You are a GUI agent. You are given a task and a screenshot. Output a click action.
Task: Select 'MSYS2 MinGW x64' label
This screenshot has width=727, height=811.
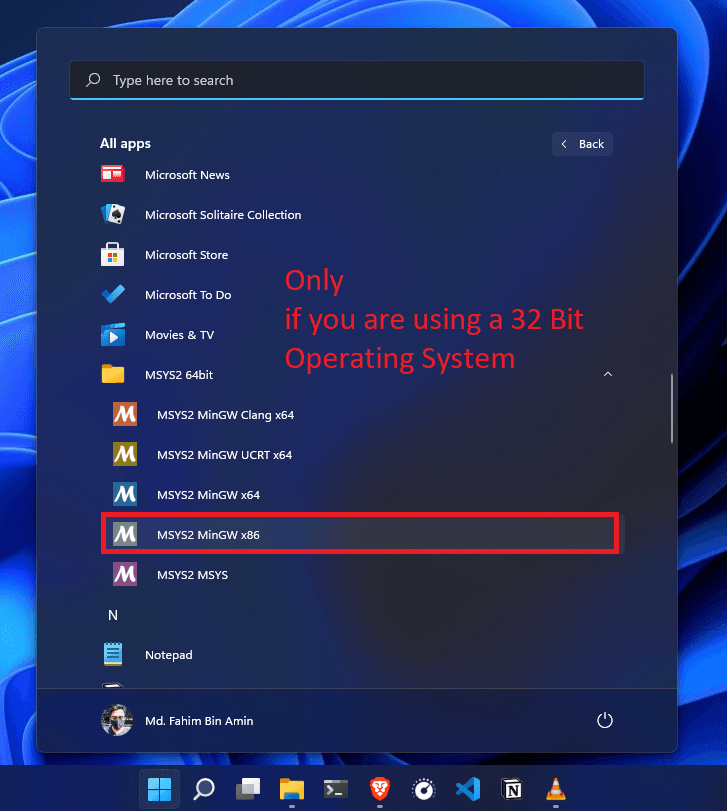208,494
